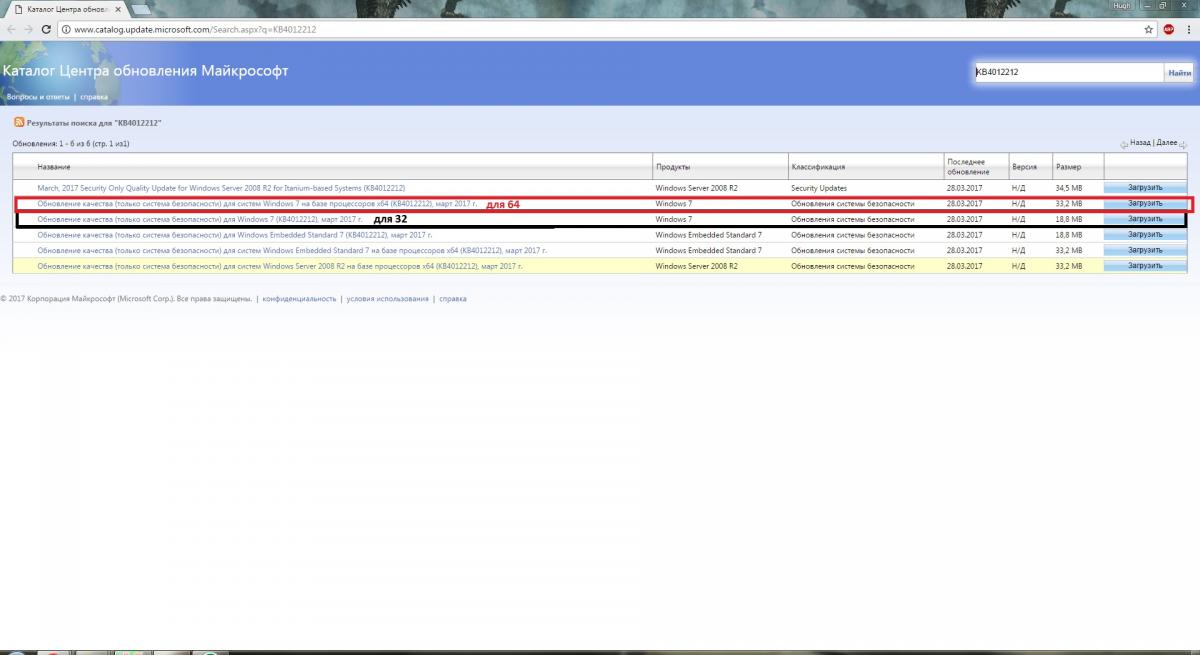Click the KB4012212 search field

[x=1069, y=72]
